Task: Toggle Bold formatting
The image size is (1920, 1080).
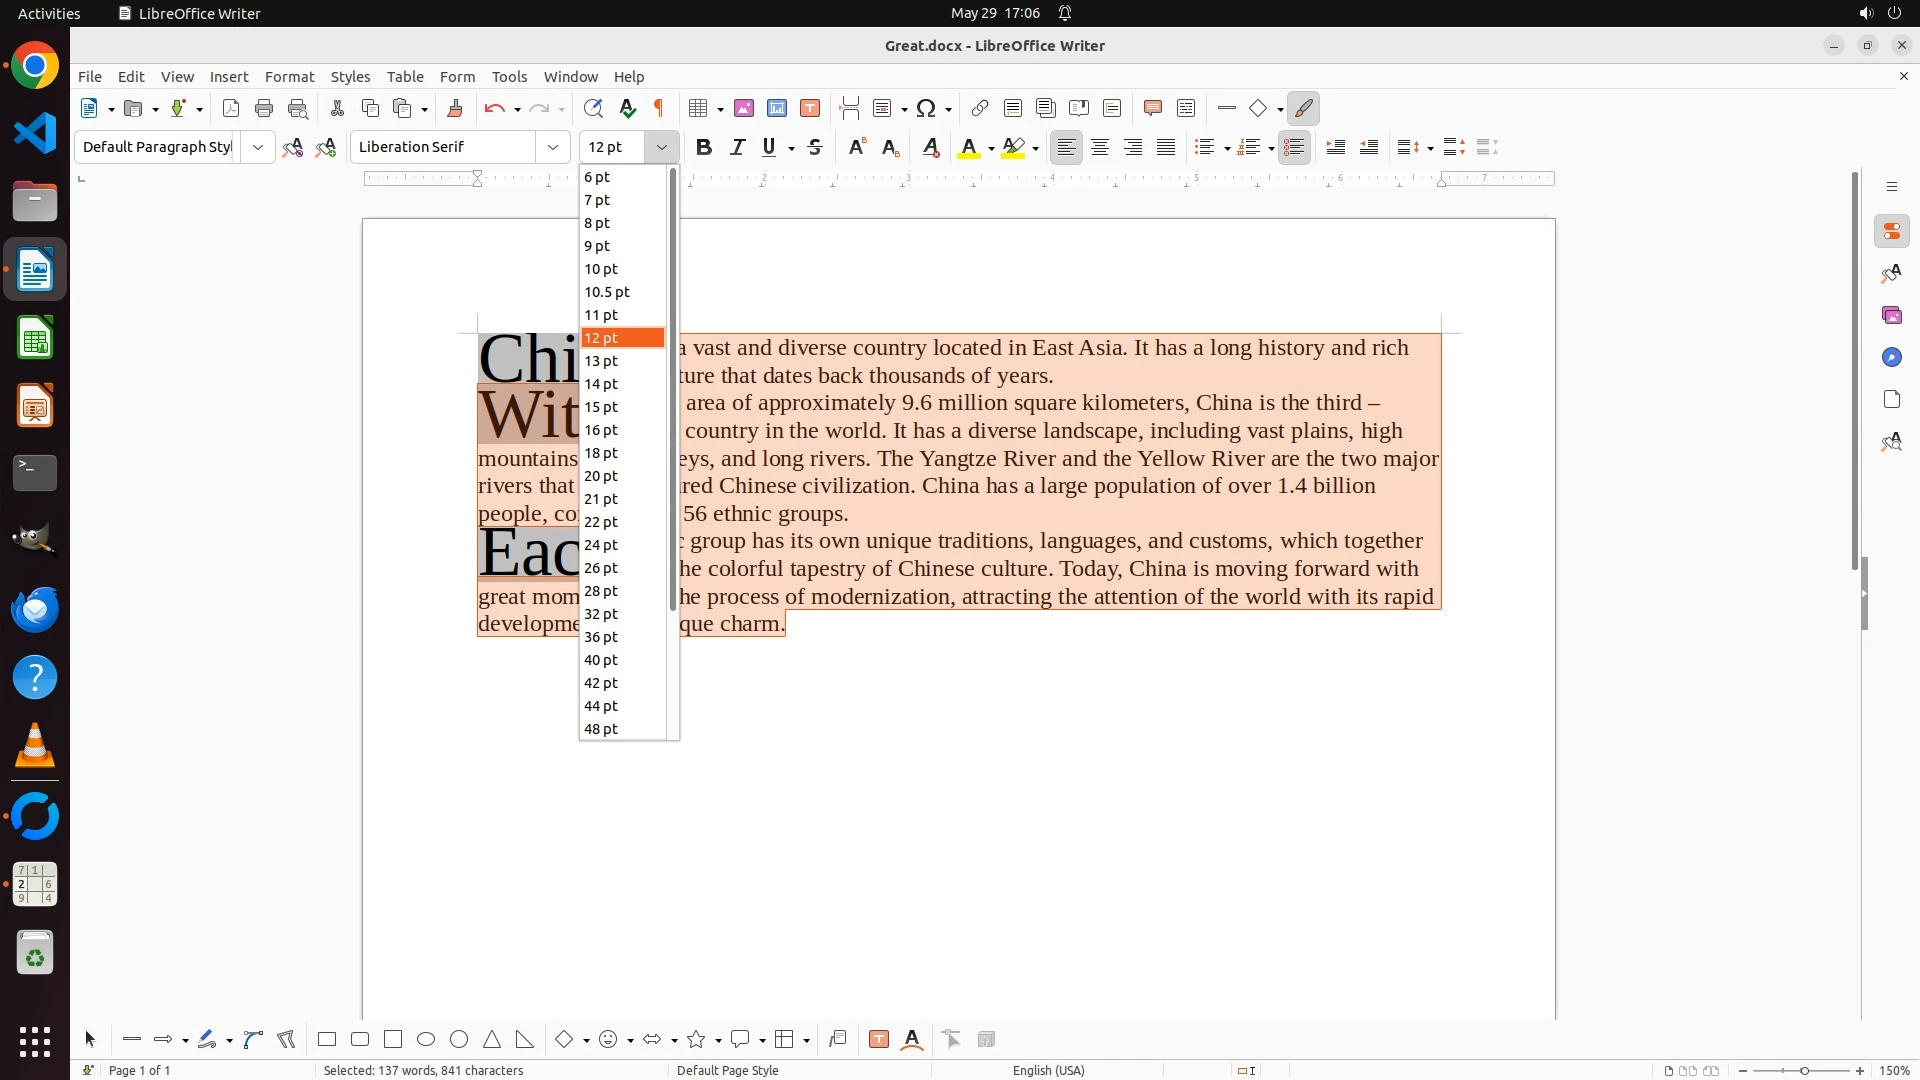Action: click(704, 147)
